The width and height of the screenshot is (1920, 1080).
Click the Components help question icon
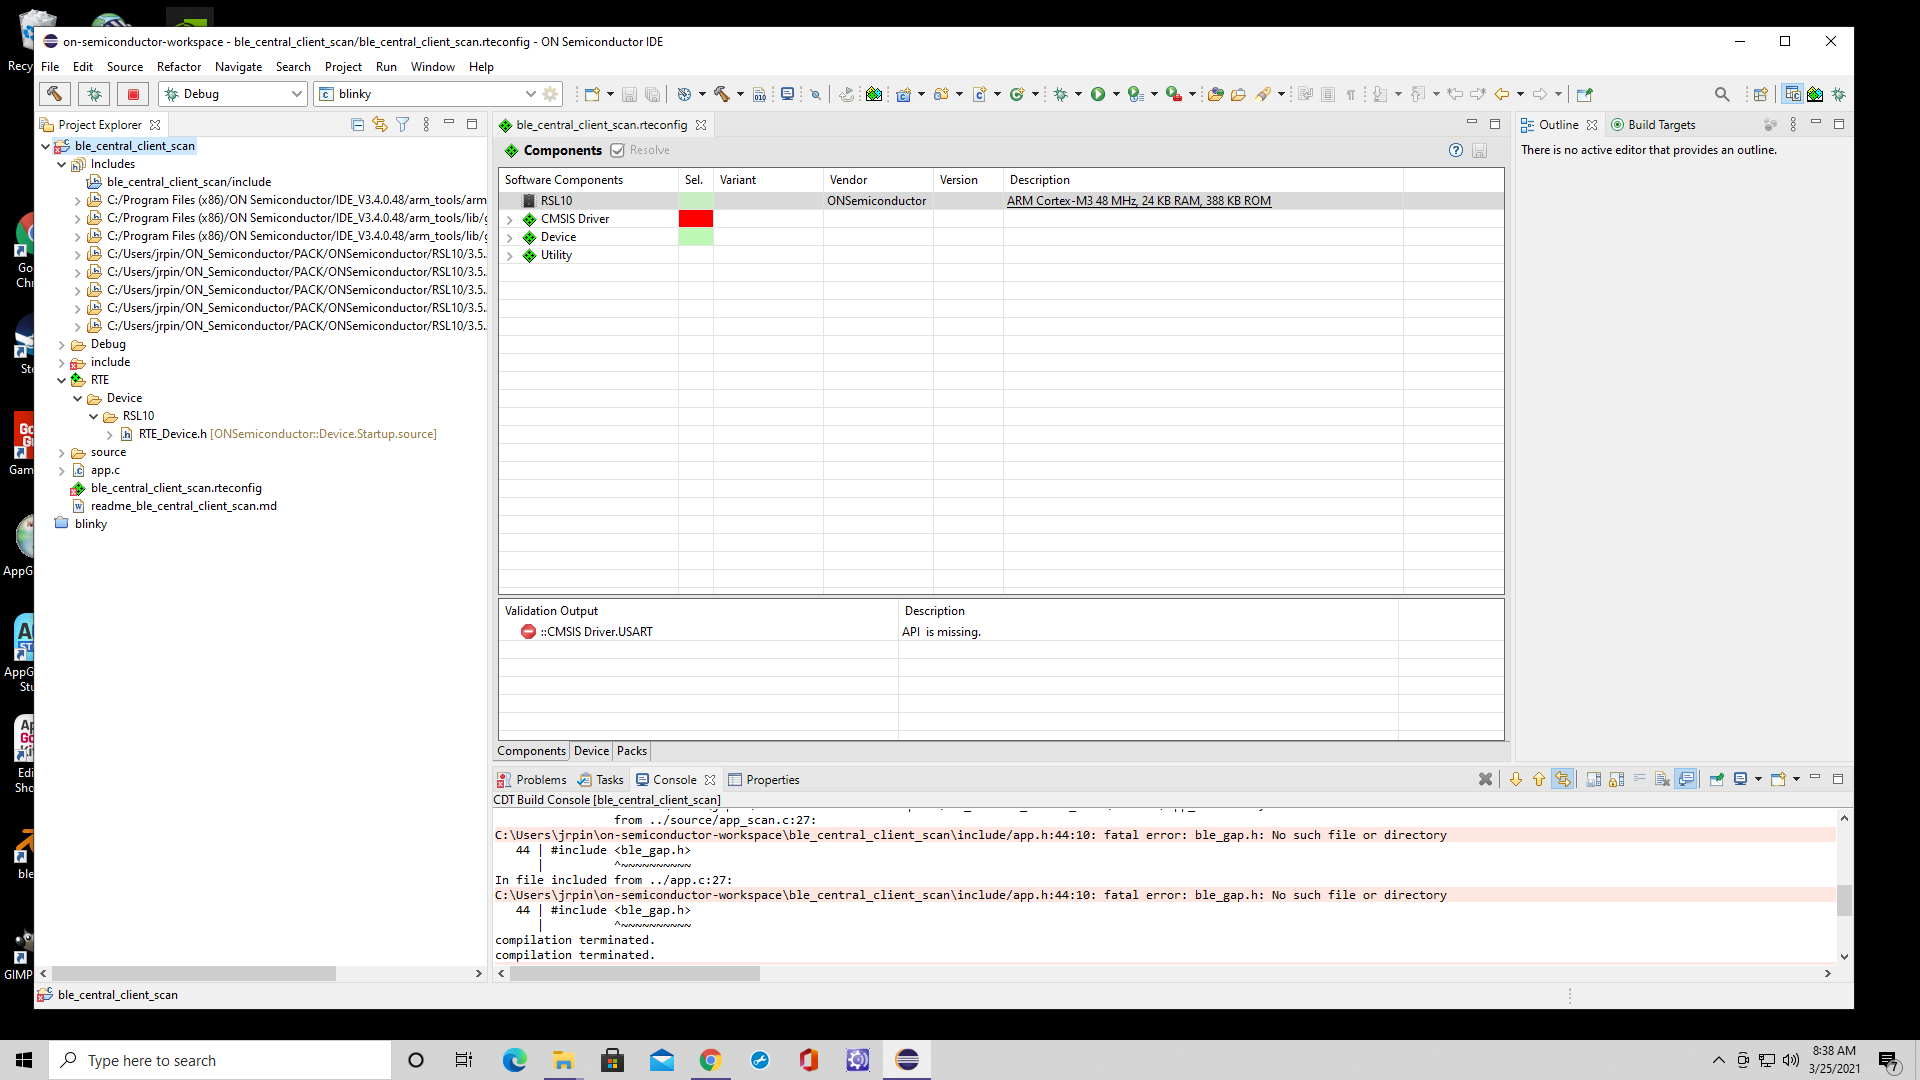(1456, 151)
